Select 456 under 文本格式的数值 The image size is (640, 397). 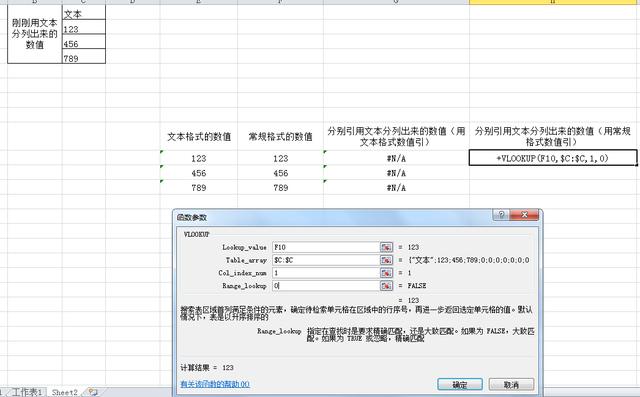pos(199,173)
